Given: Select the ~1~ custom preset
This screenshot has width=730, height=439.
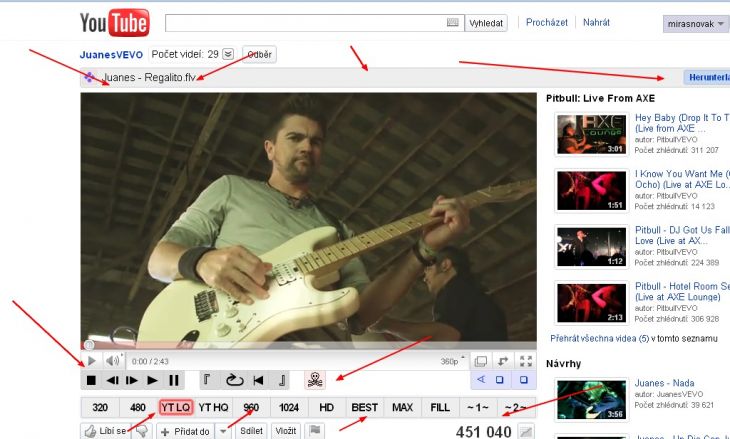Looking at the screenshot, I should pyautogui.click(x=478, y=407).
